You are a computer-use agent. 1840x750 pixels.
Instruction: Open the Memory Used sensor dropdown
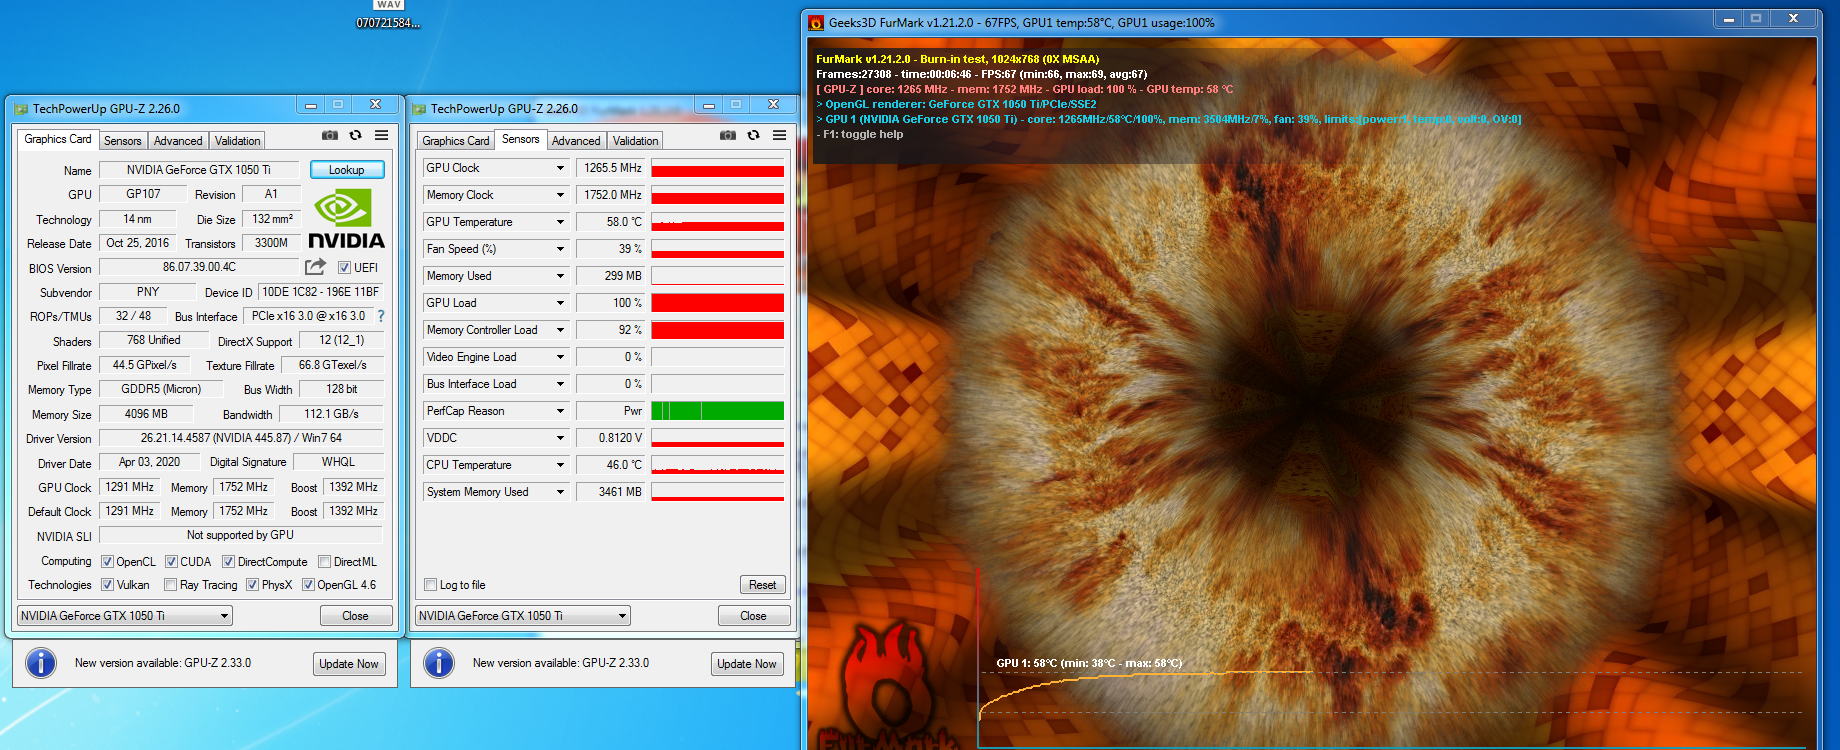560,276
